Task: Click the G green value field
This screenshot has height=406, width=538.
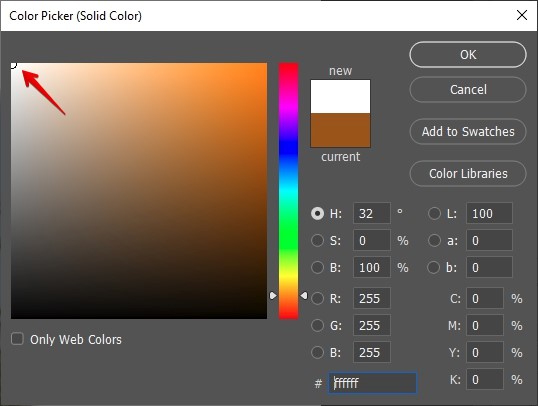Action: tap(372, 325)
